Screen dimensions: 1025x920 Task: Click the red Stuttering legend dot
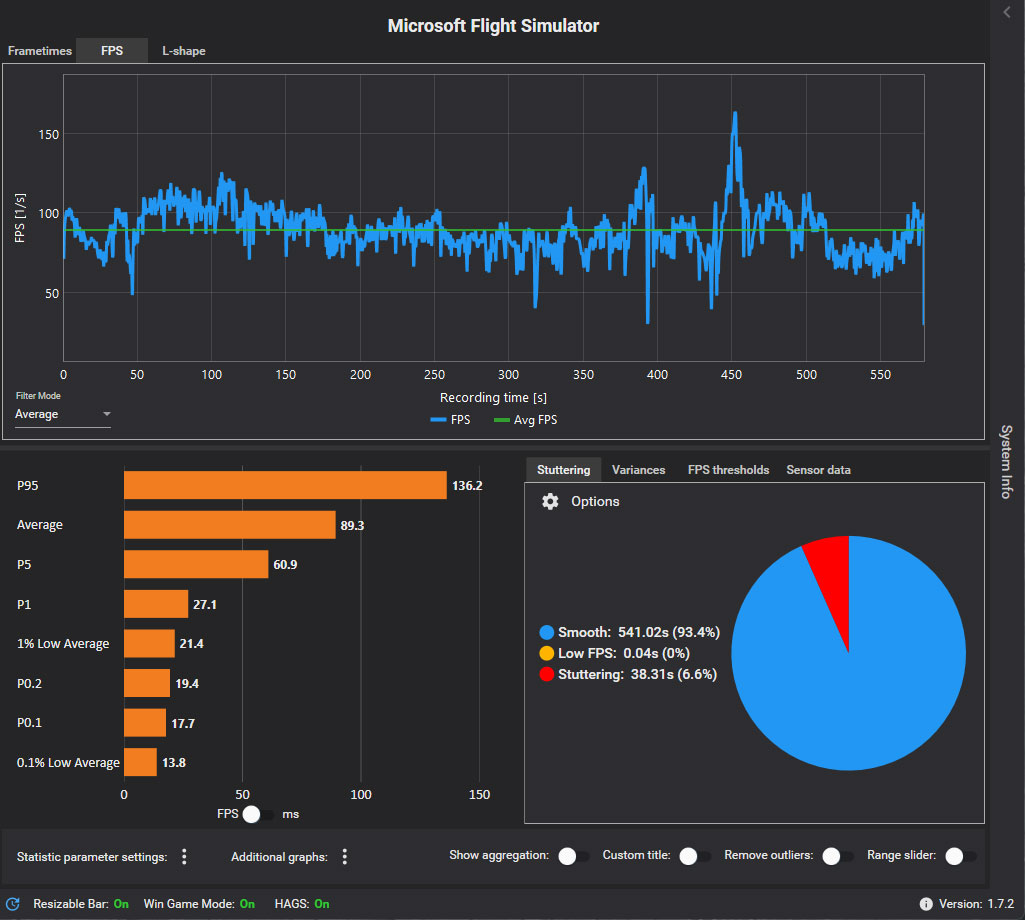click(x=546, y=674)
